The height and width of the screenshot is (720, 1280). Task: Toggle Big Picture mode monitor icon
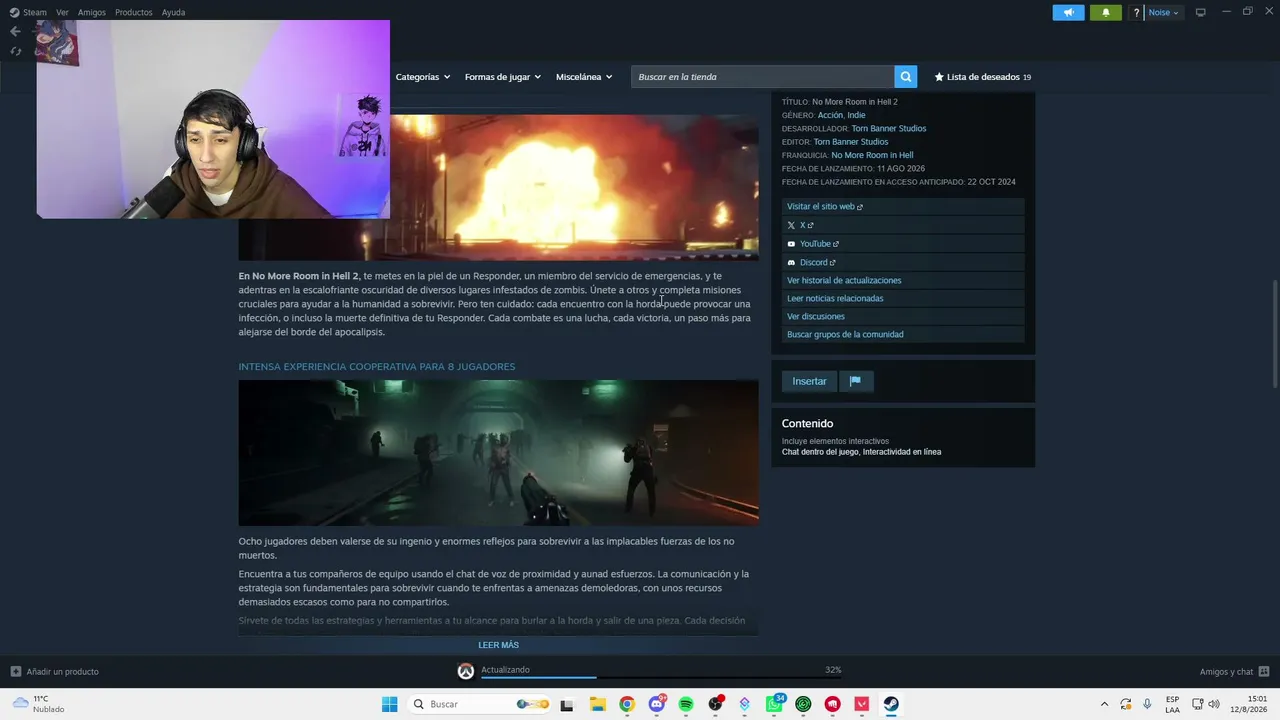[x=1201, y=12]
